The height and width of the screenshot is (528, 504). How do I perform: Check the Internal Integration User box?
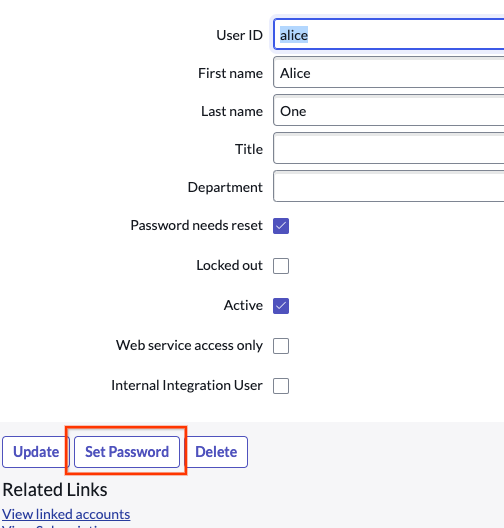coord(281,386)
